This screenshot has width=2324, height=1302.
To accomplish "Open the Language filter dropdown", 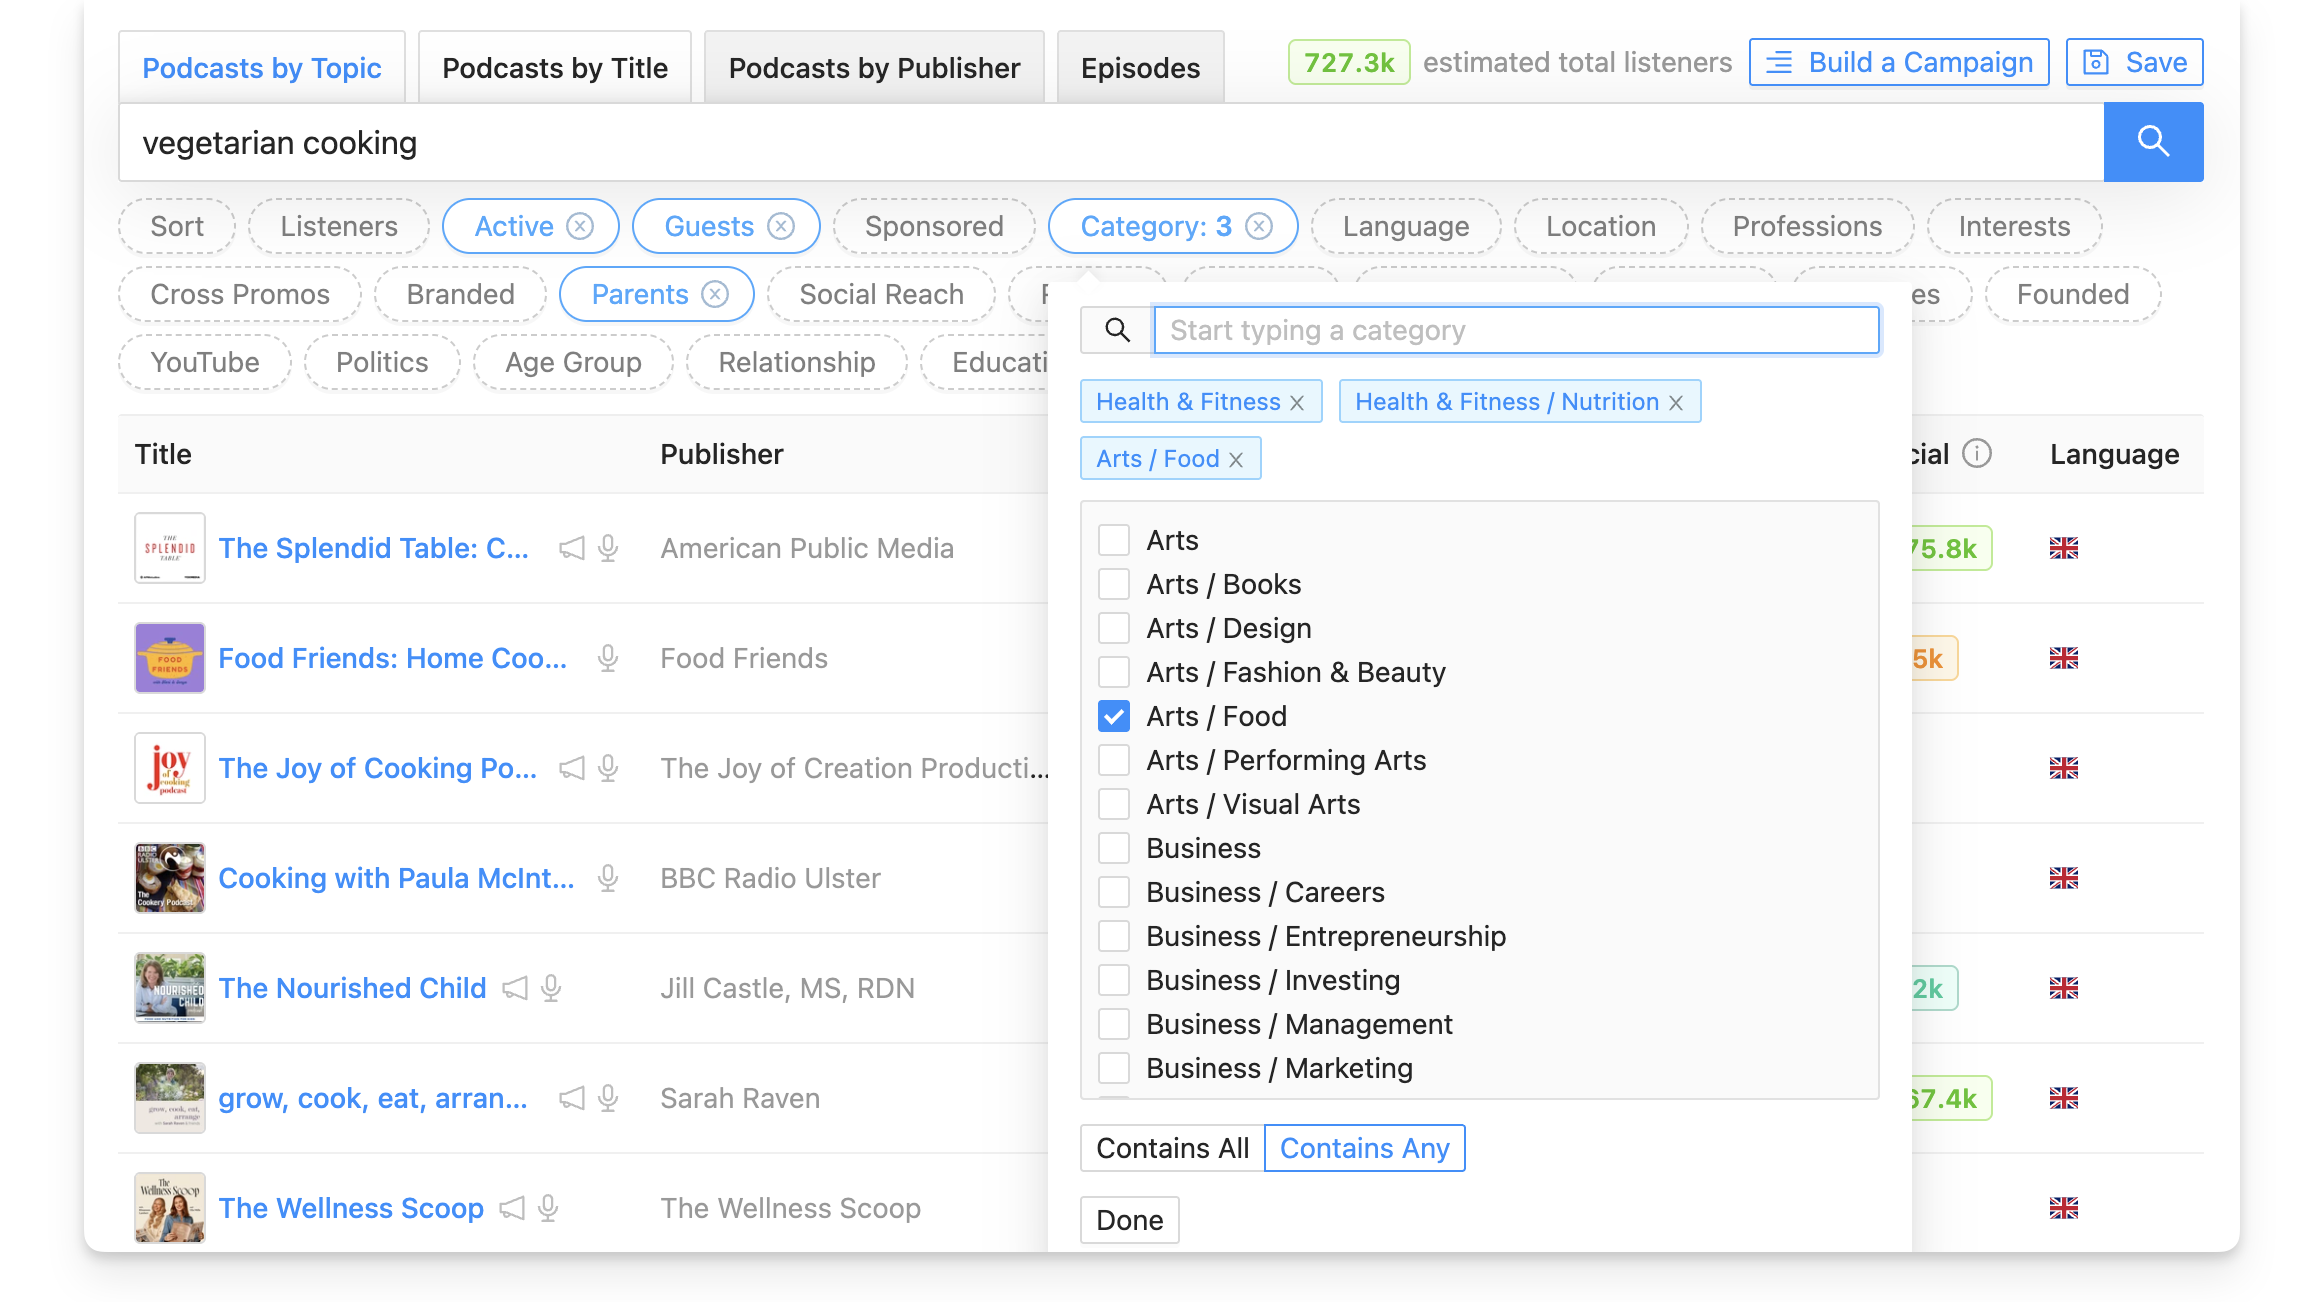I will [1405, 226].
